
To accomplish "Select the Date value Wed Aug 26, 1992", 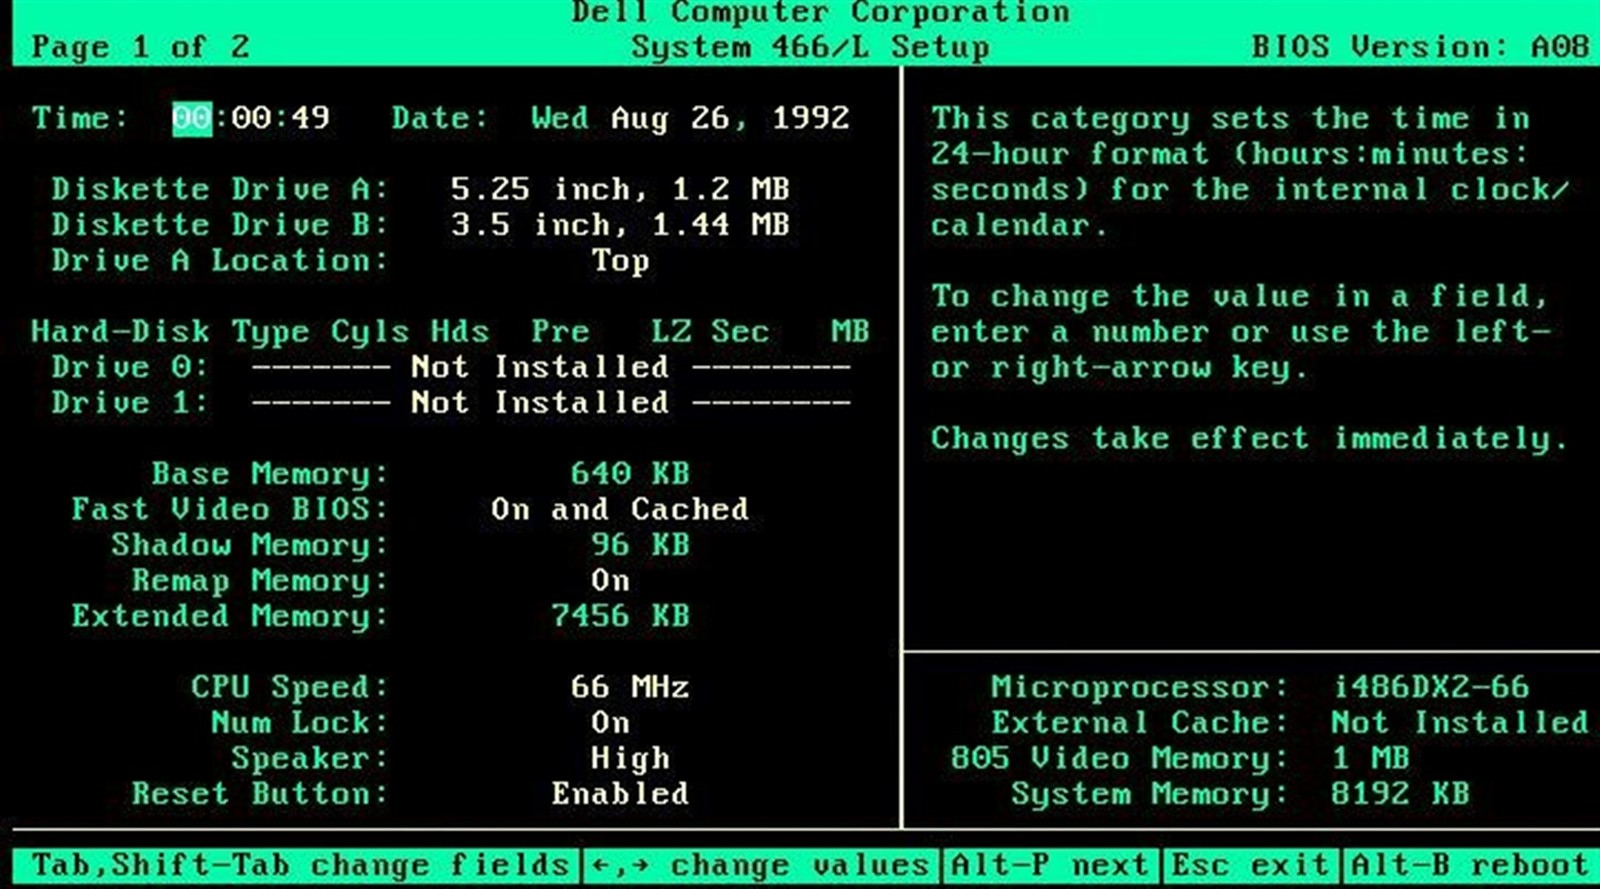I will pos(690,118).
